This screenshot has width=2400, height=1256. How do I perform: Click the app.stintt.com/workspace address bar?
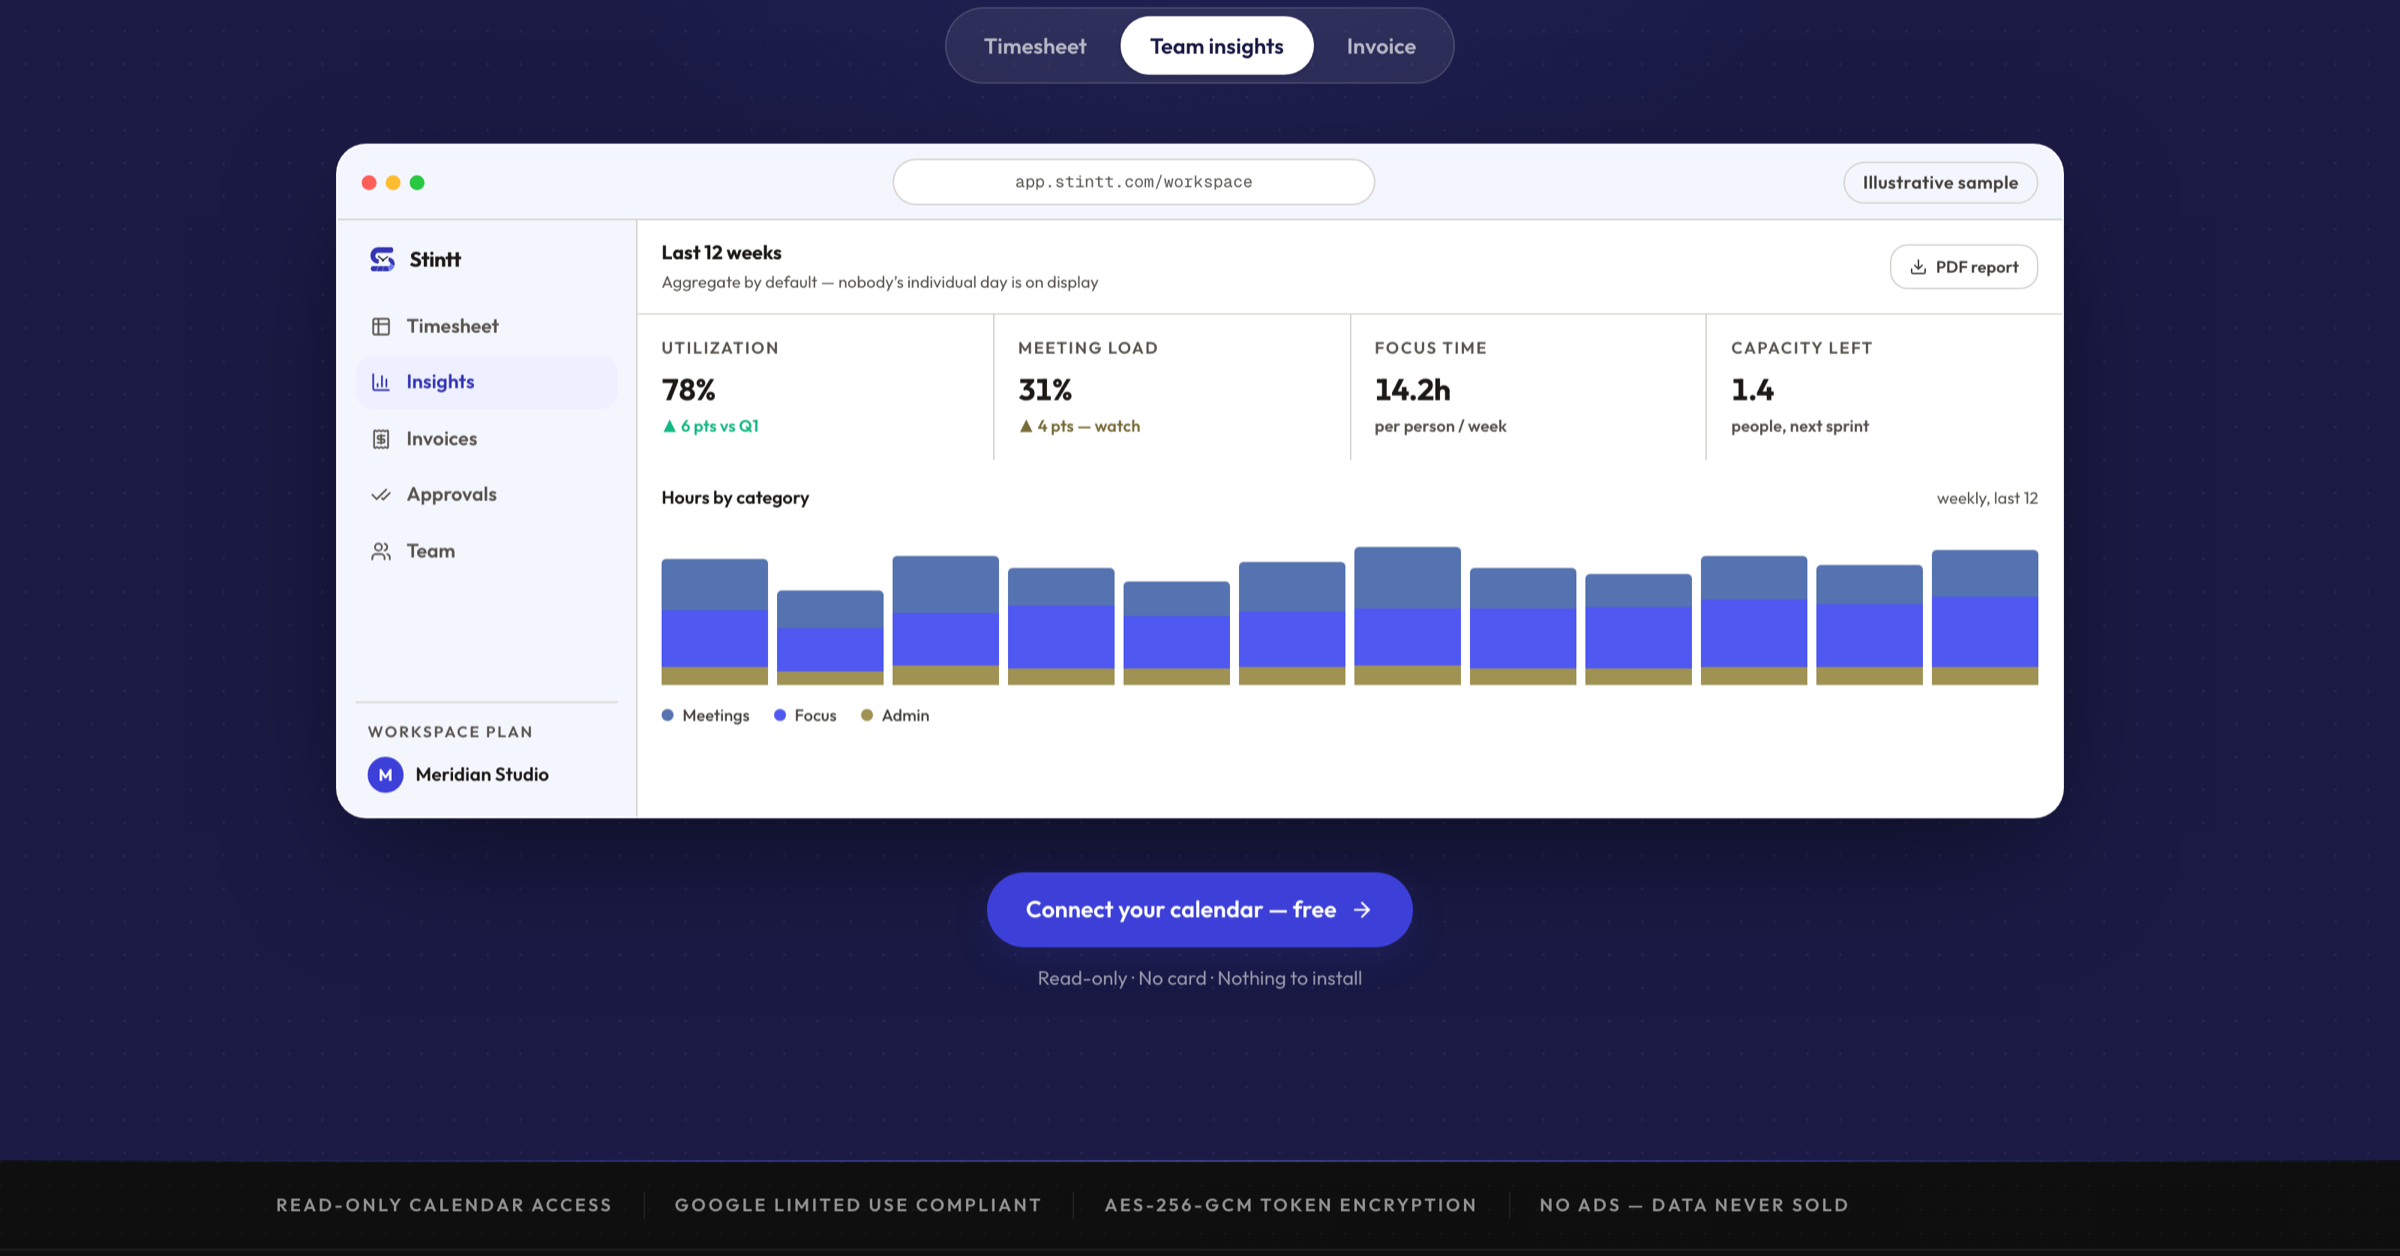(x=1133, y=182)
